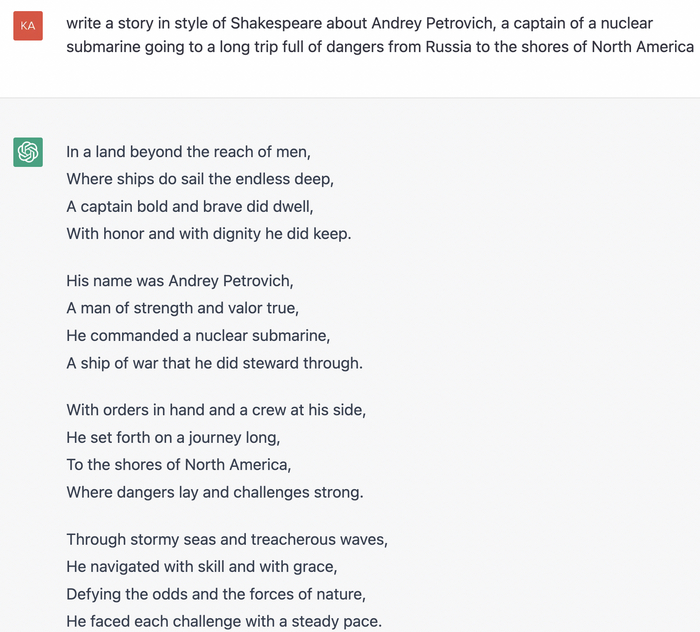Click the green ChatGPT logo avatar
The height and width of the screenshot is (632, 700).
[28, 152]
